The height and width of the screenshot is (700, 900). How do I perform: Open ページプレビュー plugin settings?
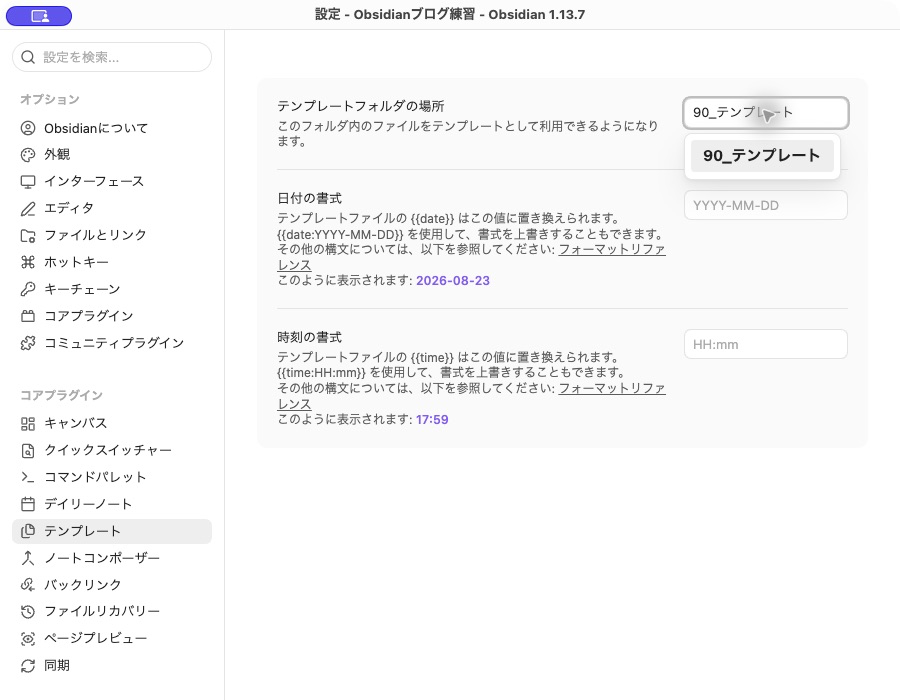pyautogui.click(x=112, y=639)
